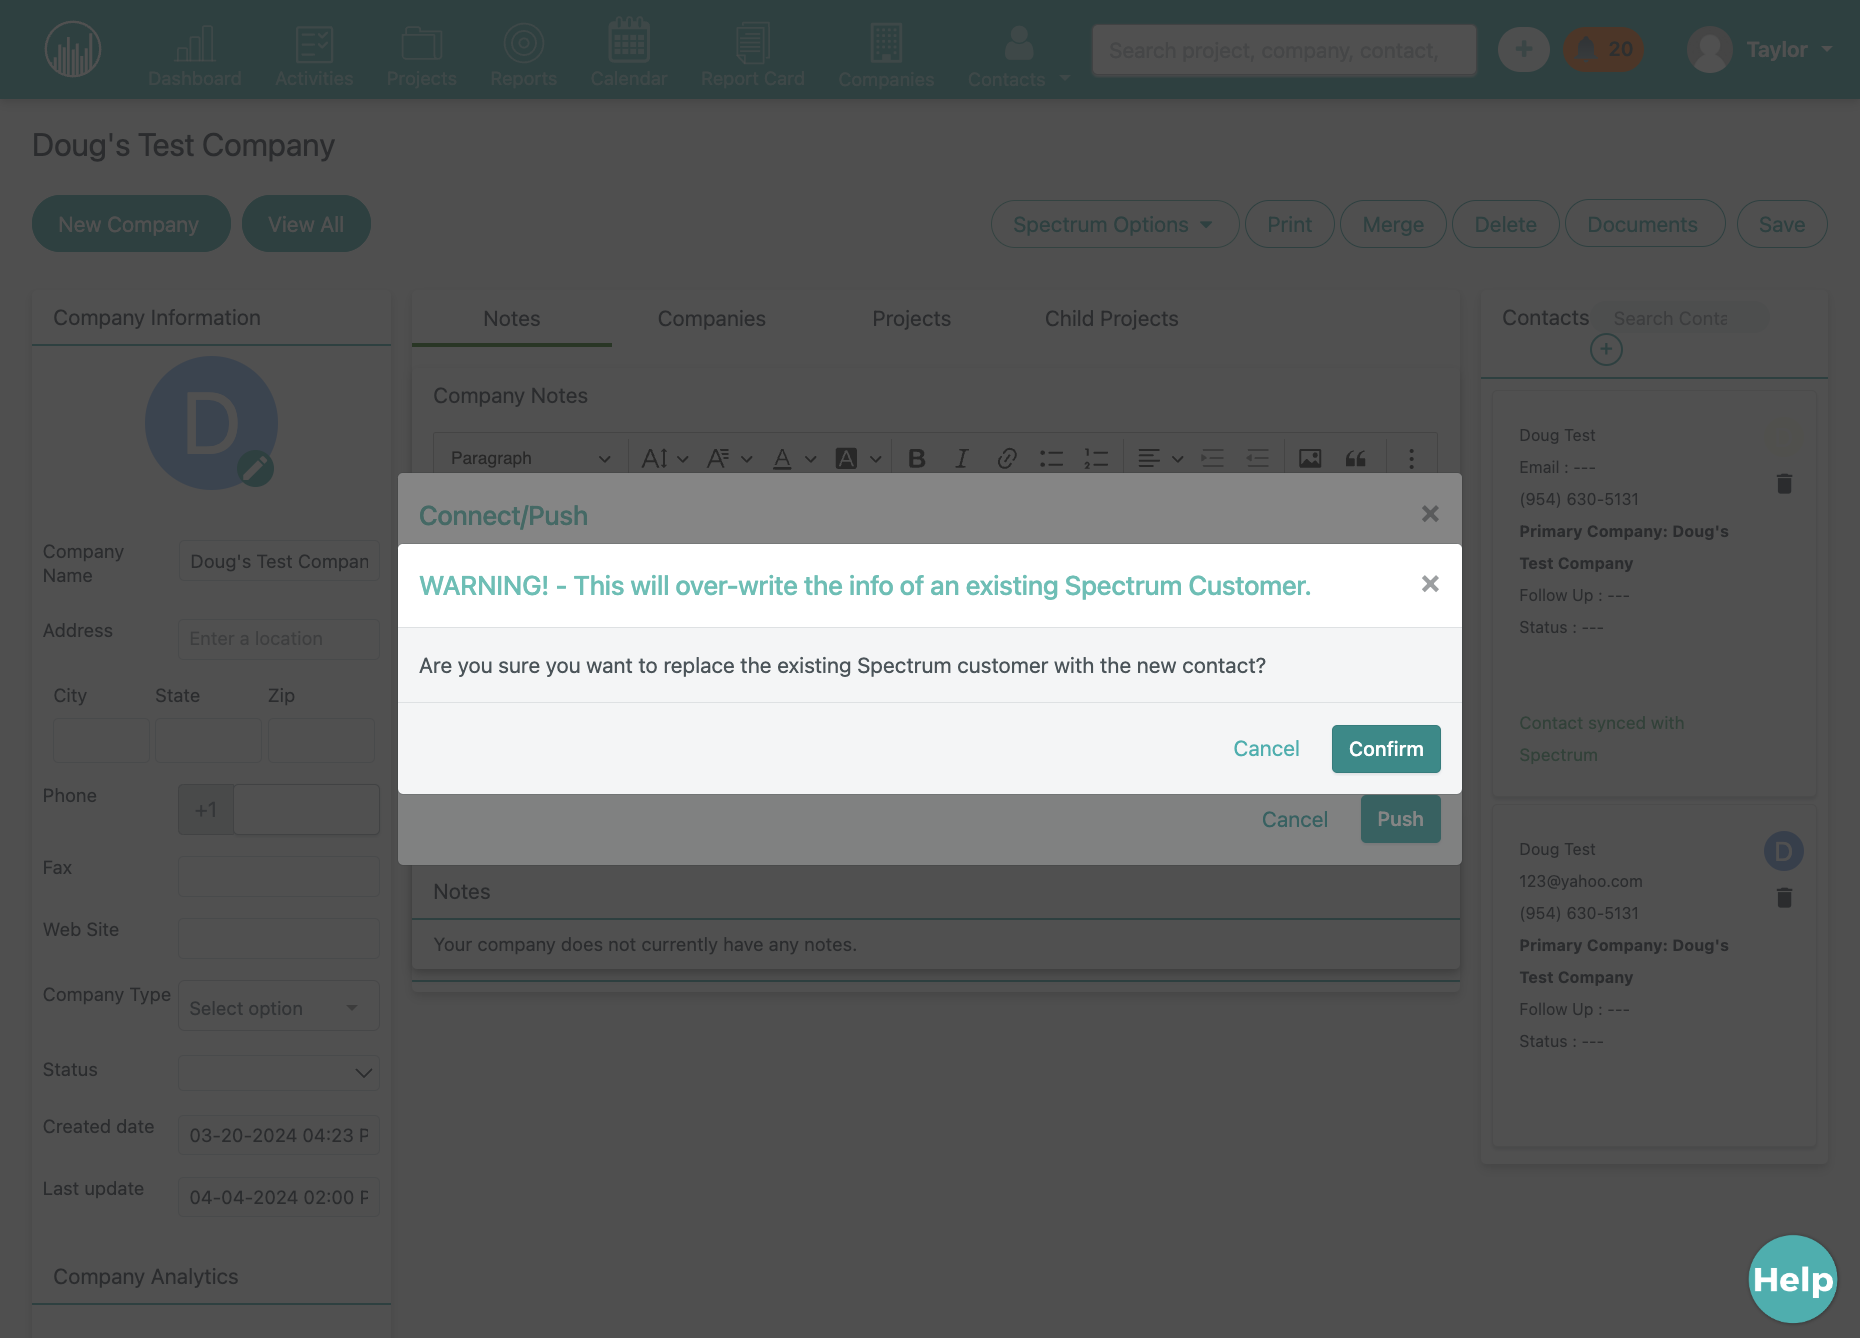
Task: Toggle bold formatting in notes editor
Action: pos(916,458)
